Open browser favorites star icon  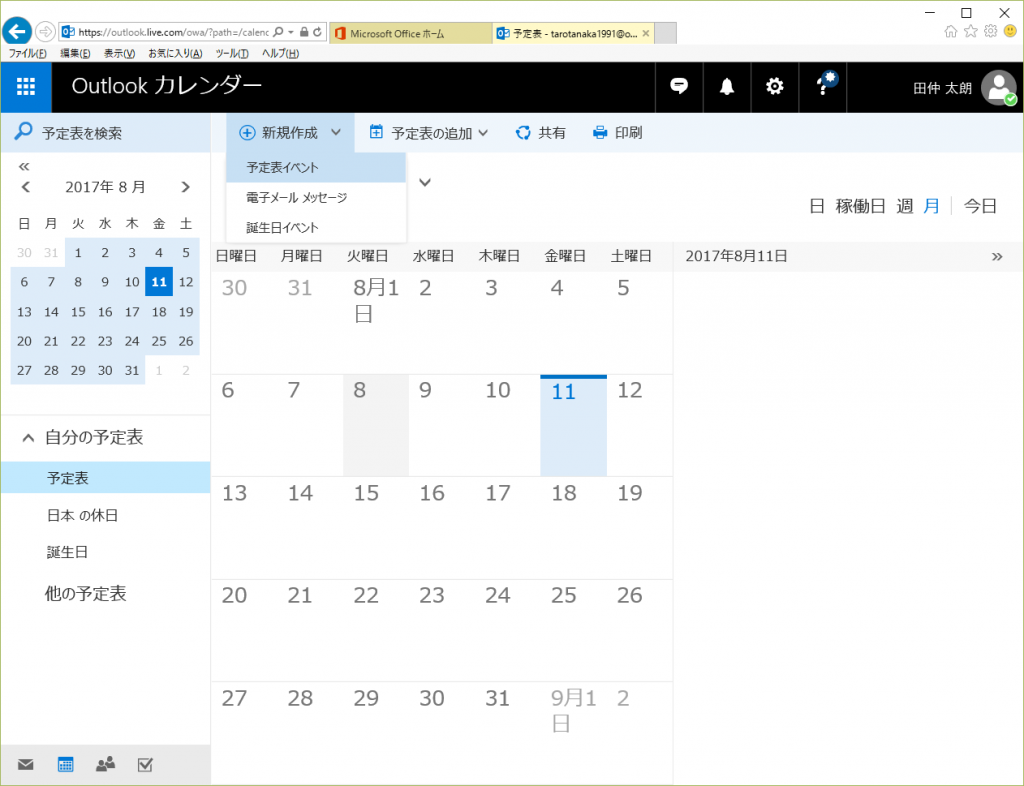(971, 31)
